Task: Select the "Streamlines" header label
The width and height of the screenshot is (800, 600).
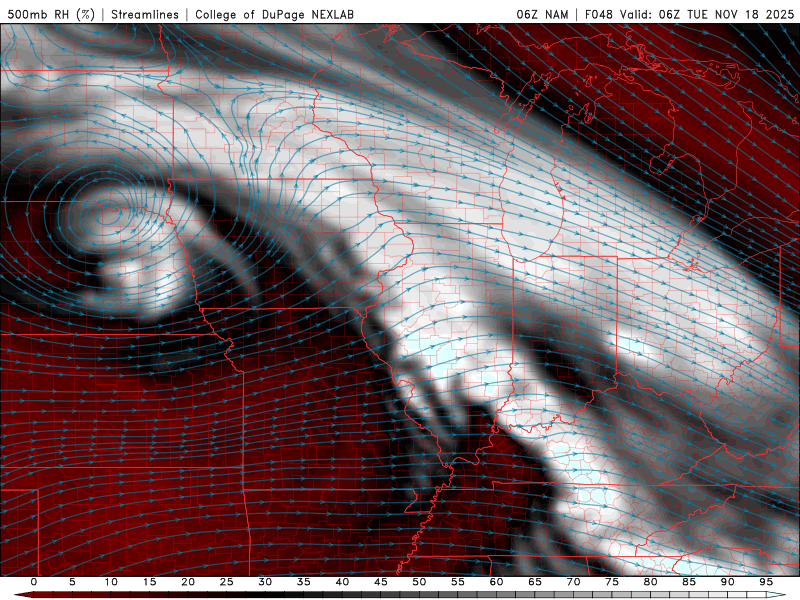Action: (145, 14)
